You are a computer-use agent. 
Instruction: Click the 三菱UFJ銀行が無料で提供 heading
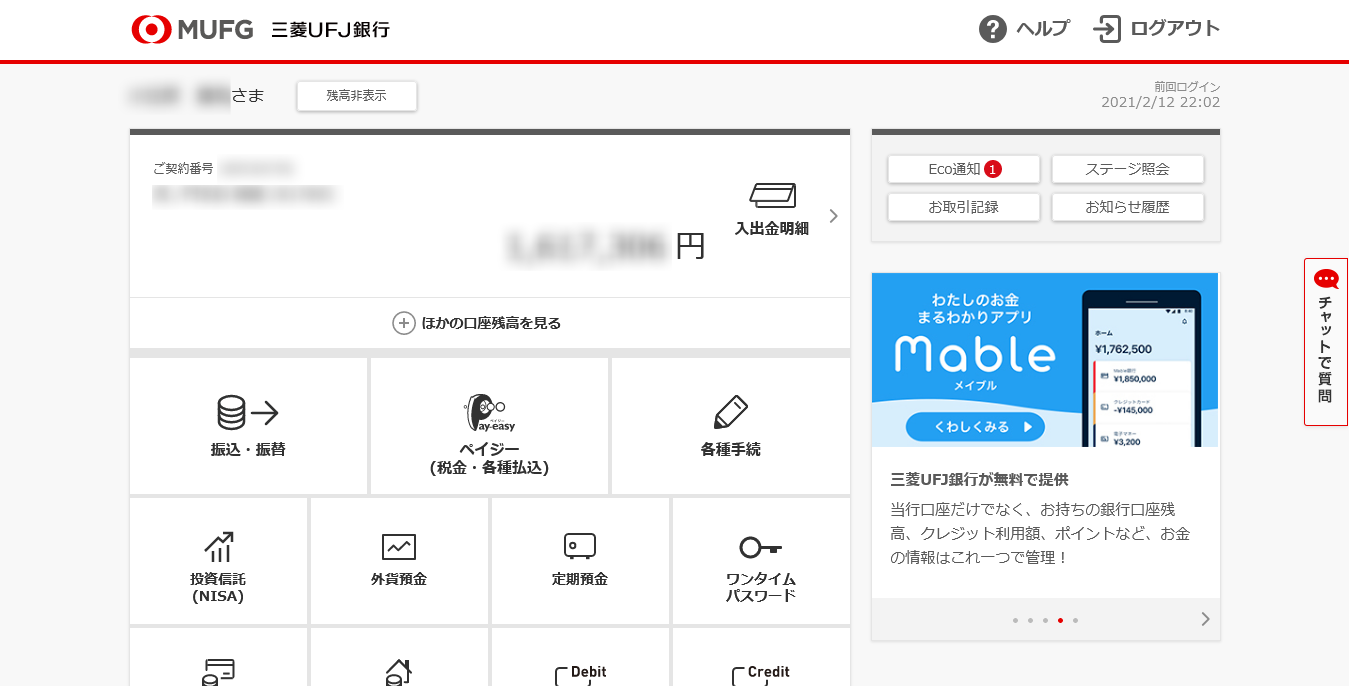(x=979, y=479)
